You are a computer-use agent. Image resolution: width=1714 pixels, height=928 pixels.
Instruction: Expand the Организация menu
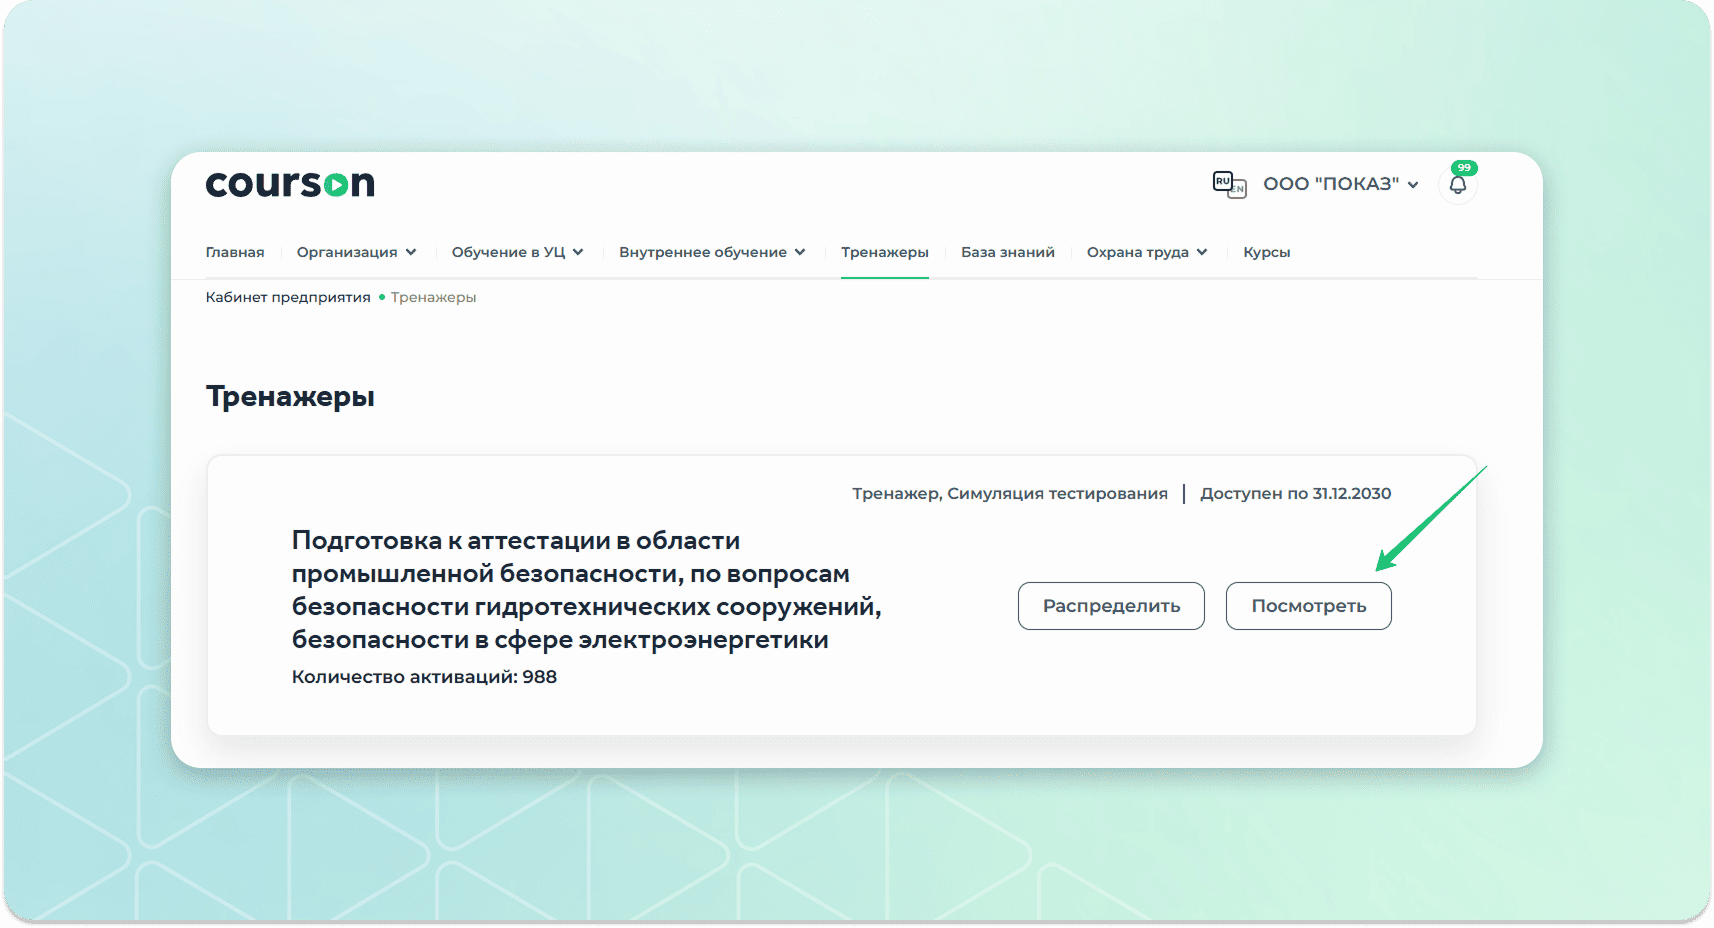click(356, 252)
